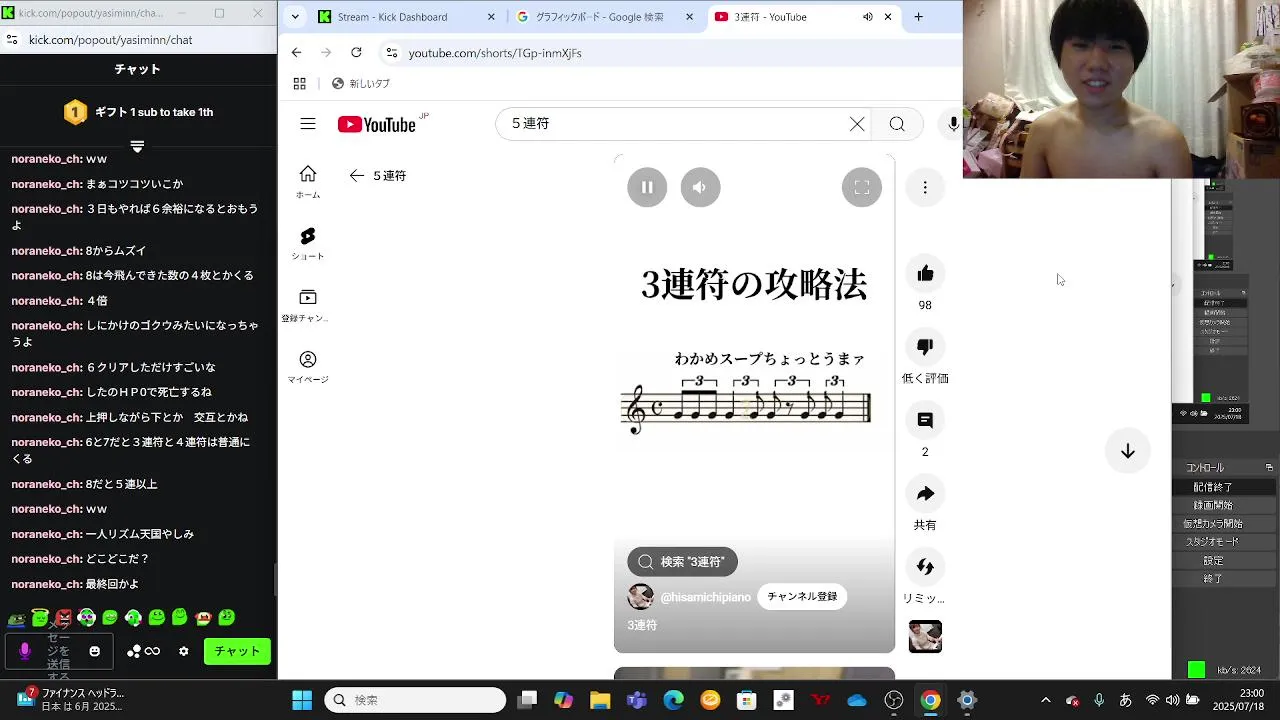Open @hisamichipiano channel link

705,597
